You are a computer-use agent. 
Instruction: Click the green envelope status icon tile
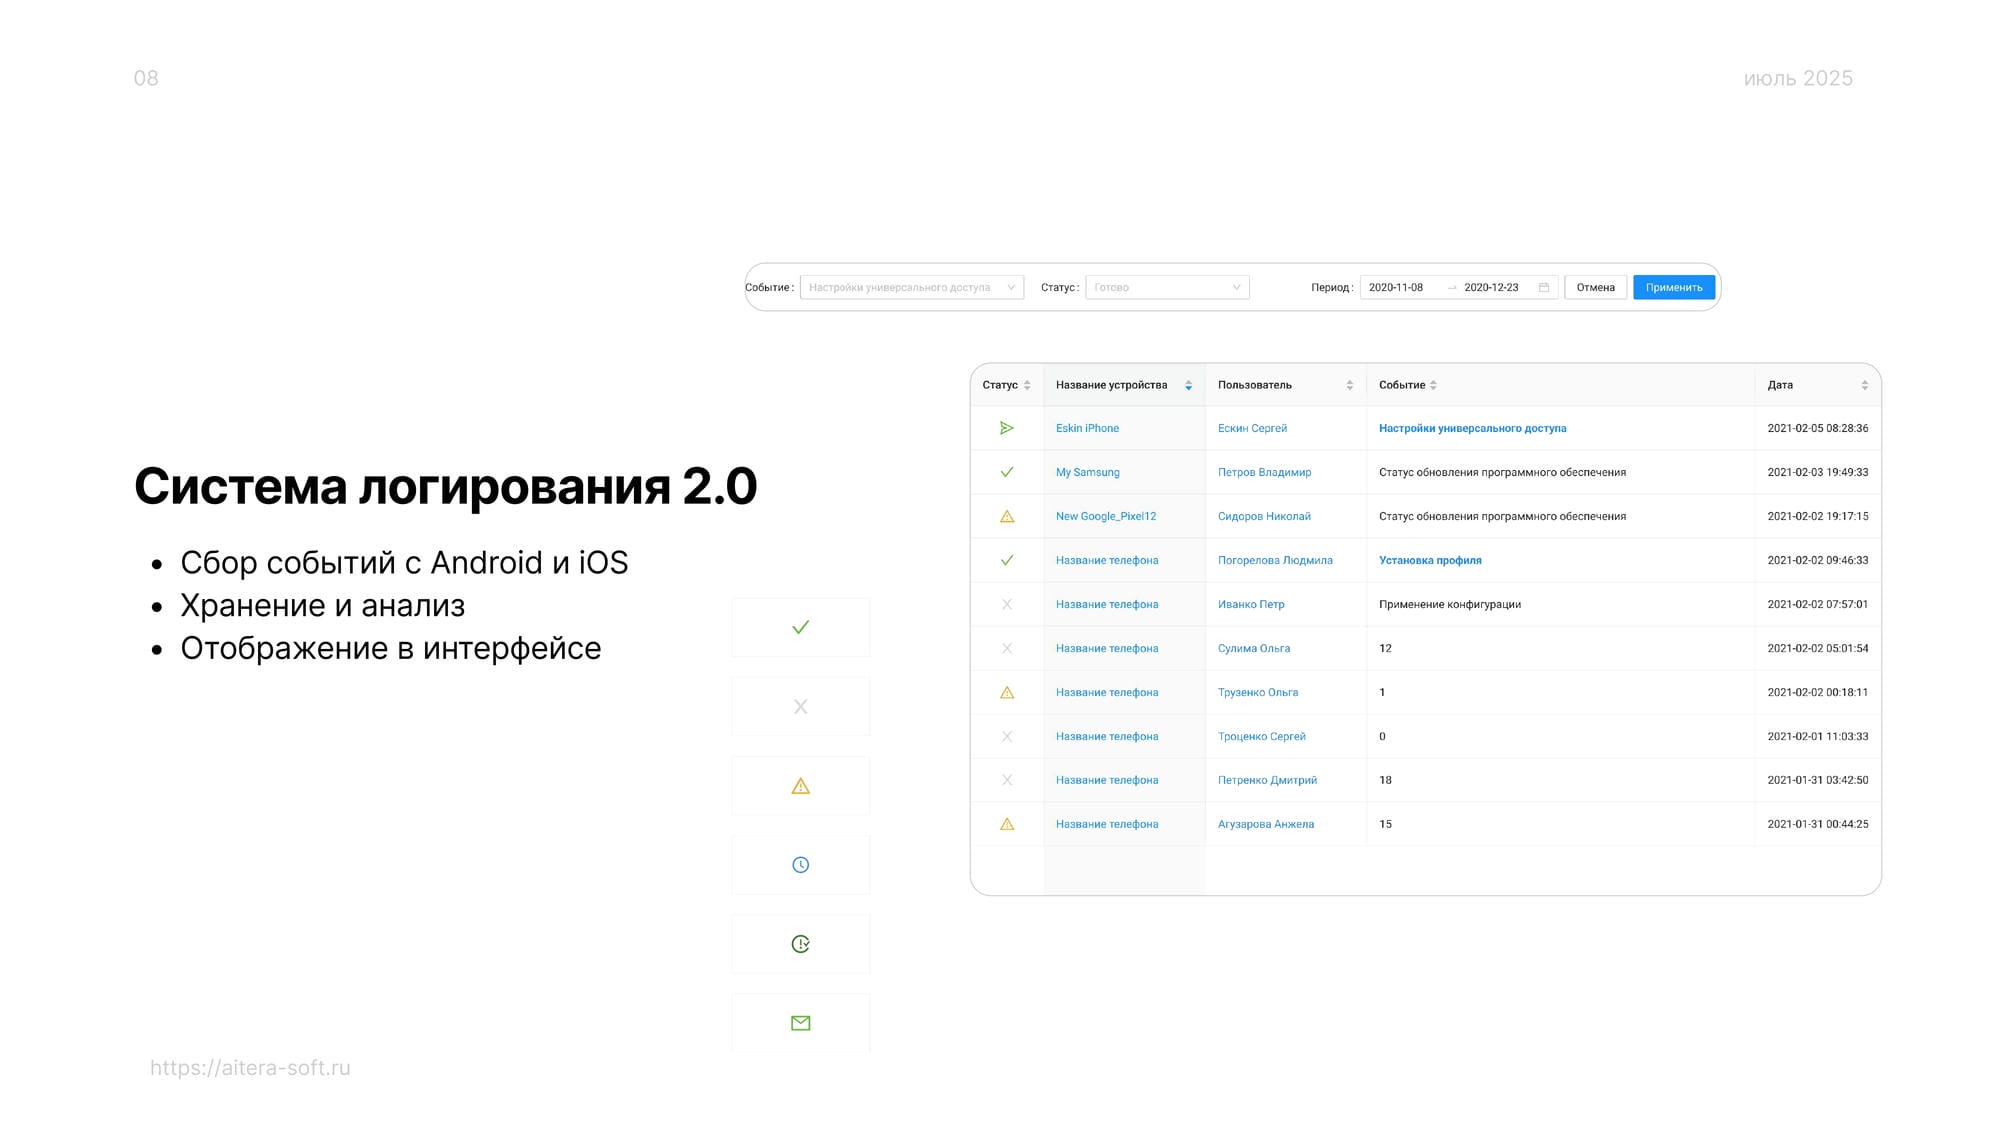coord(800,1023)
